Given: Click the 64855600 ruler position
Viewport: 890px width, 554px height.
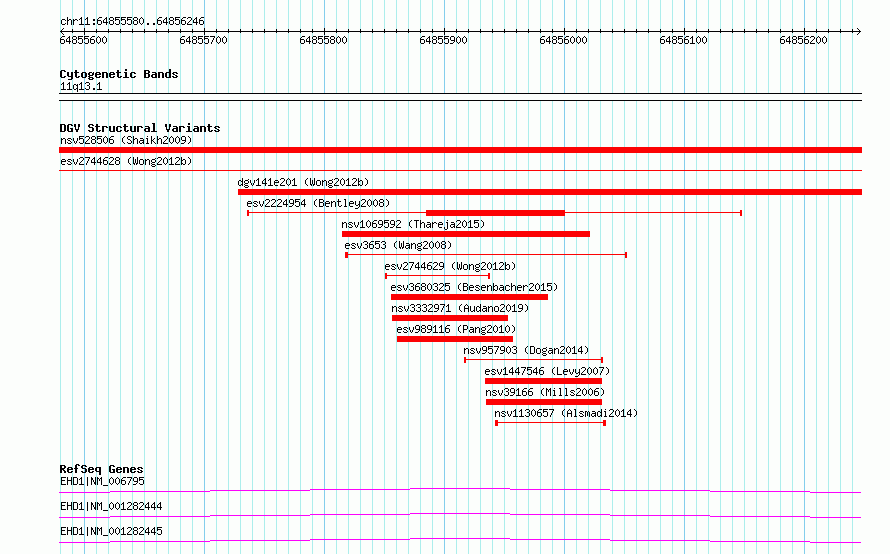Looking at the screenshot, I should click(x=83, y=40).
